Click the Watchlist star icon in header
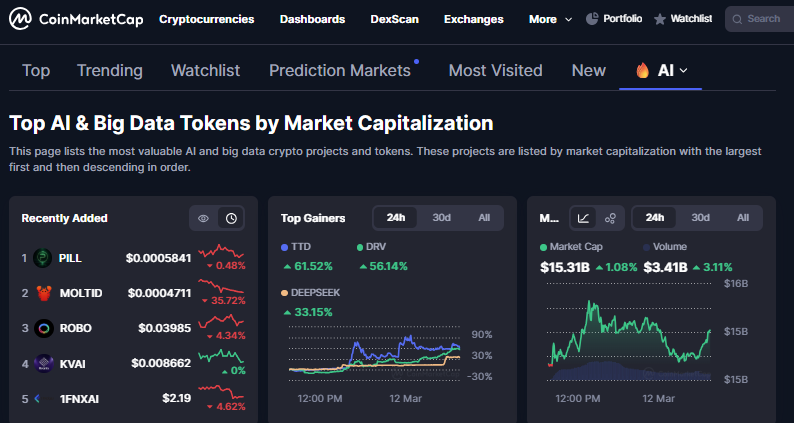Image resolution: width=794 pixels, height=423 pixels. pos(660,19)
